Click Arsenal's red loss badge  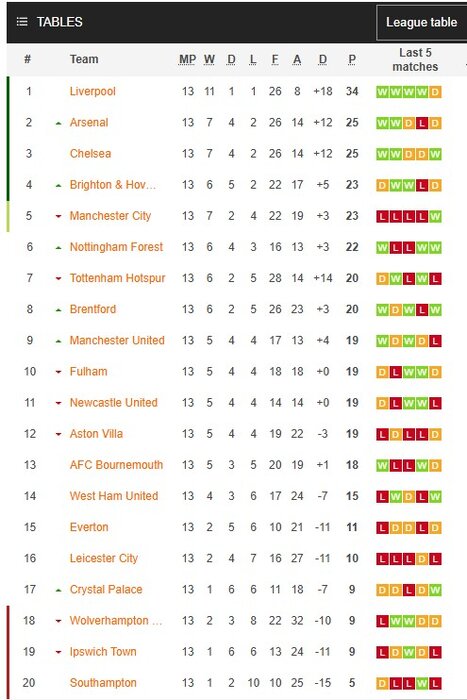422,123
